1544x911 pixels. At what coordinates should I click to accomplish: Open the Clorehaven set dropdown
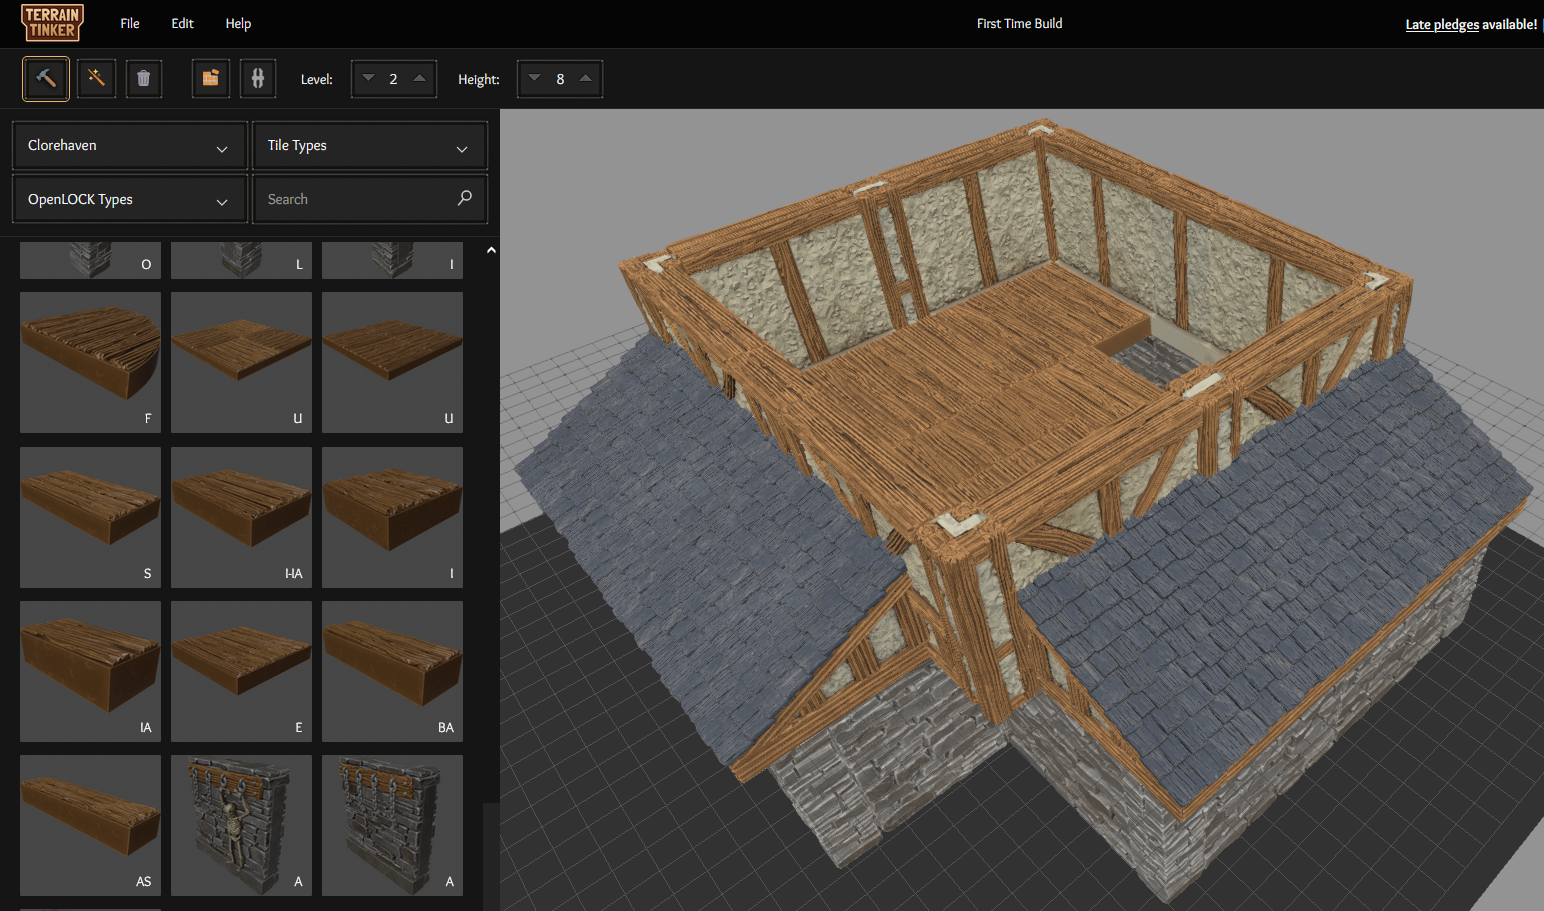pos(129,146)
